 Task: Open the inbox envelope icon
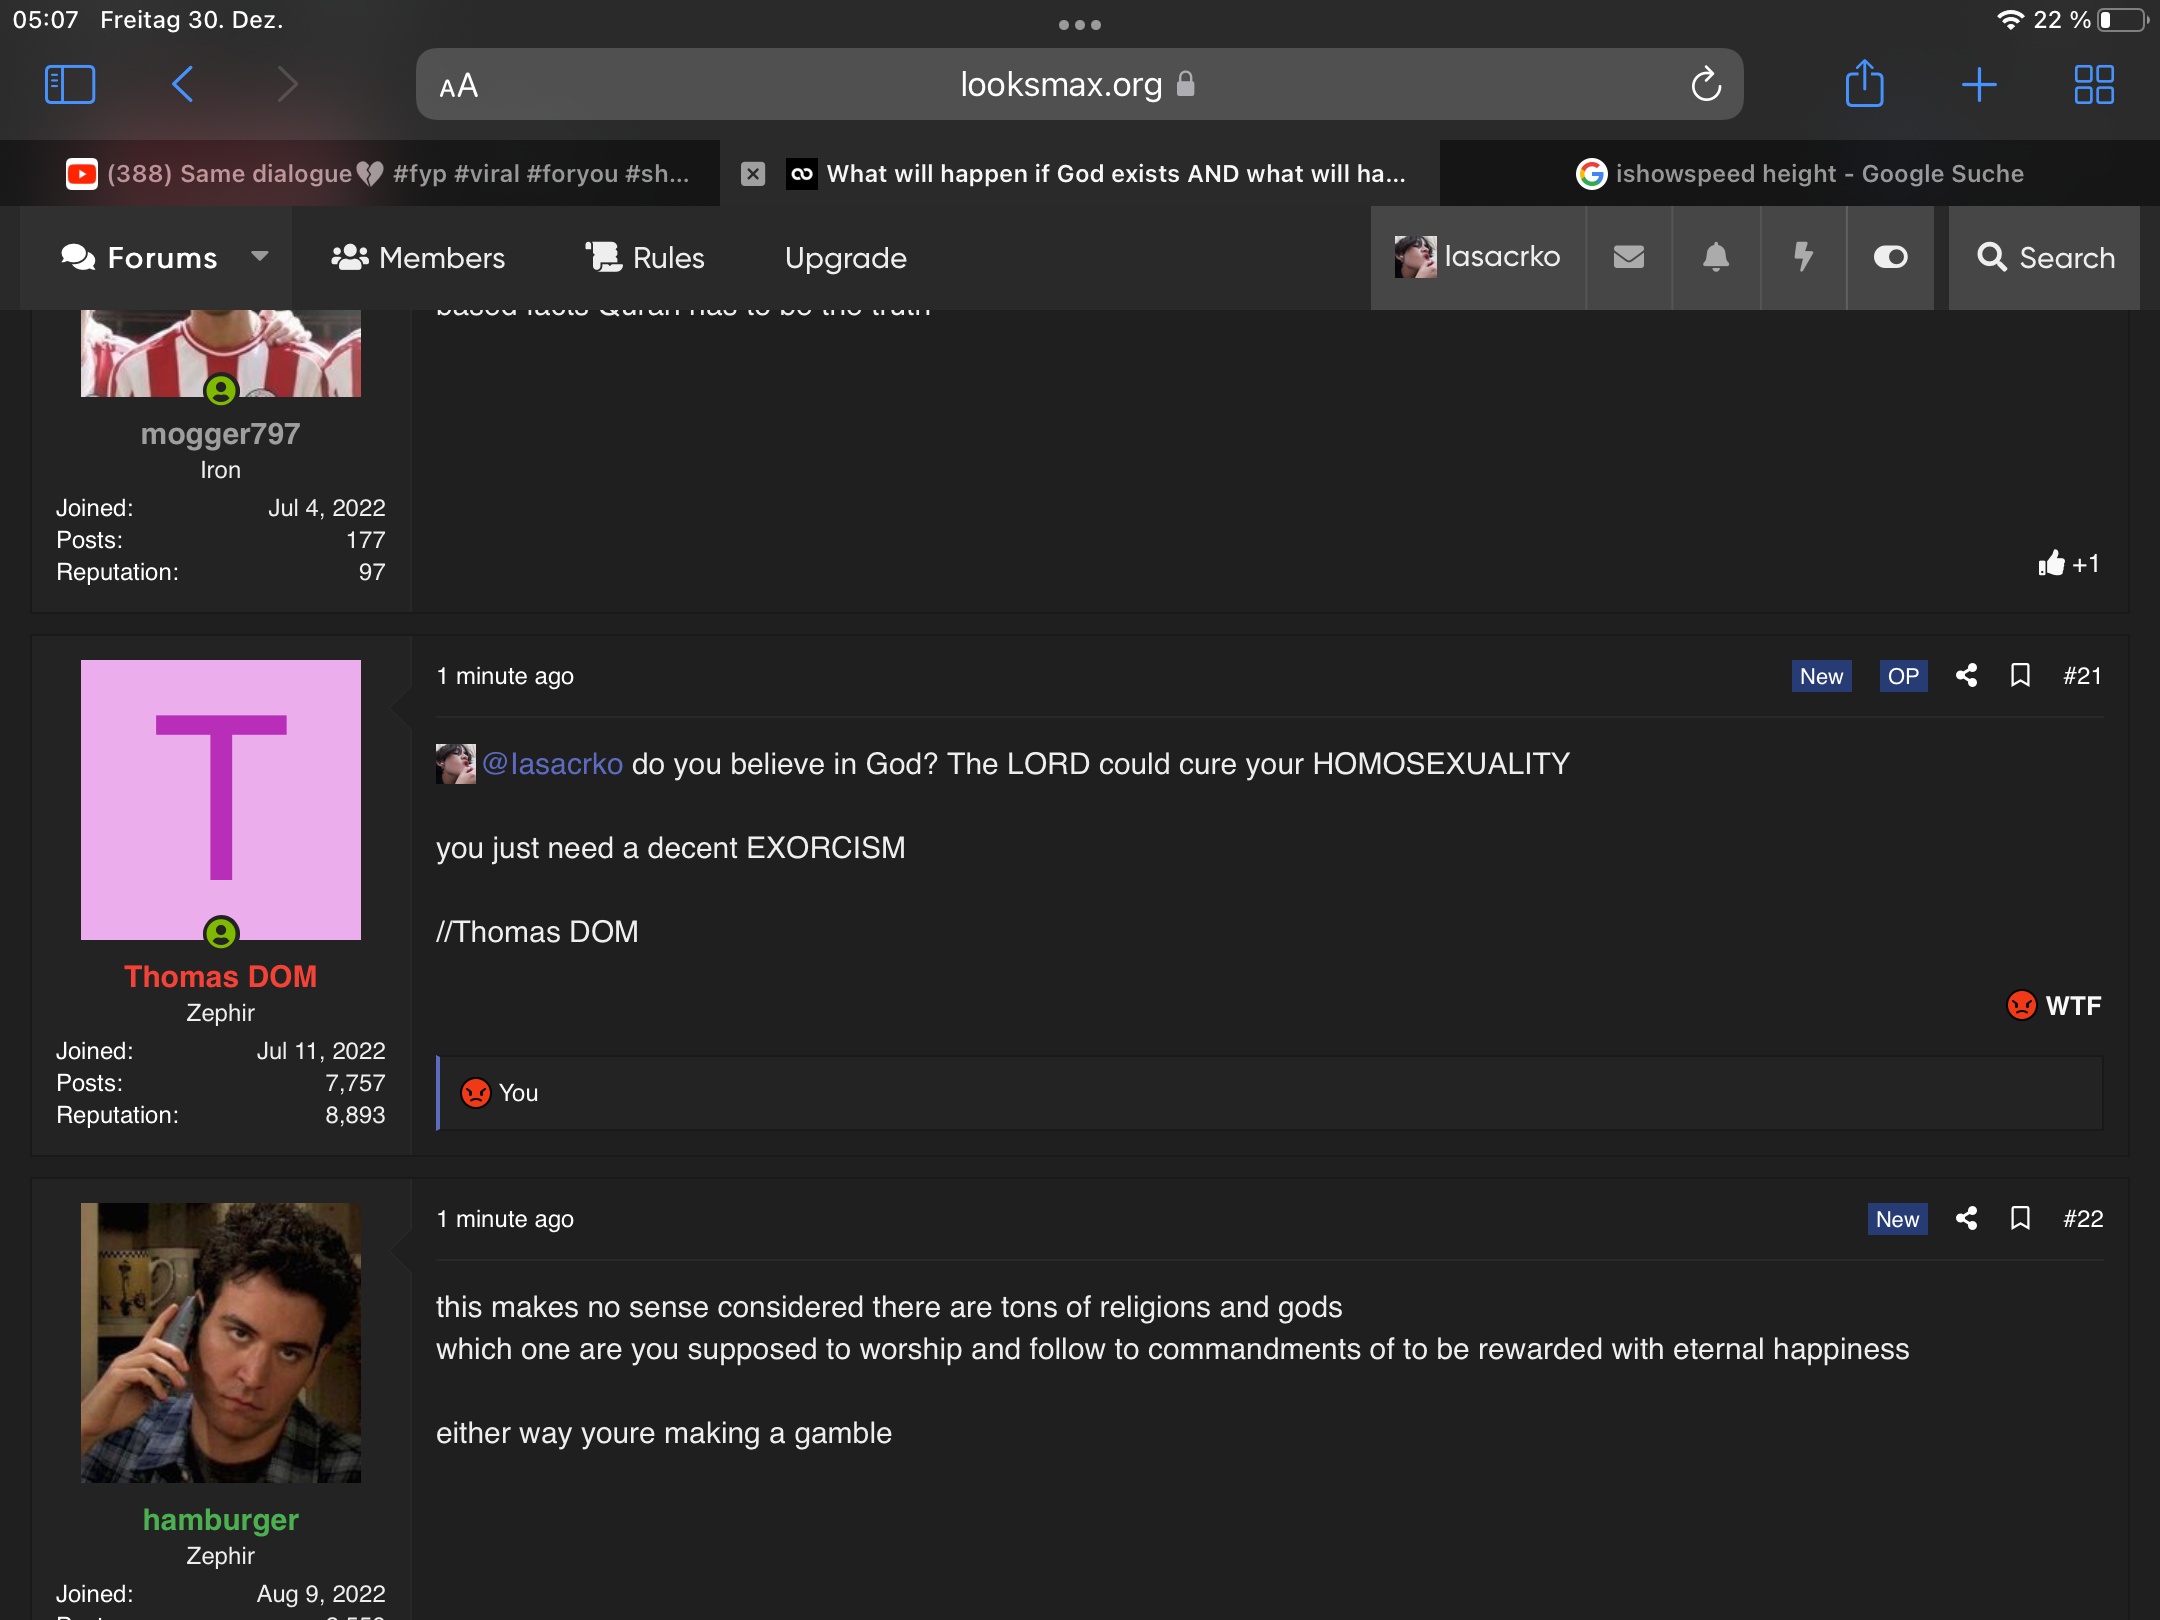pos(1629,257)
